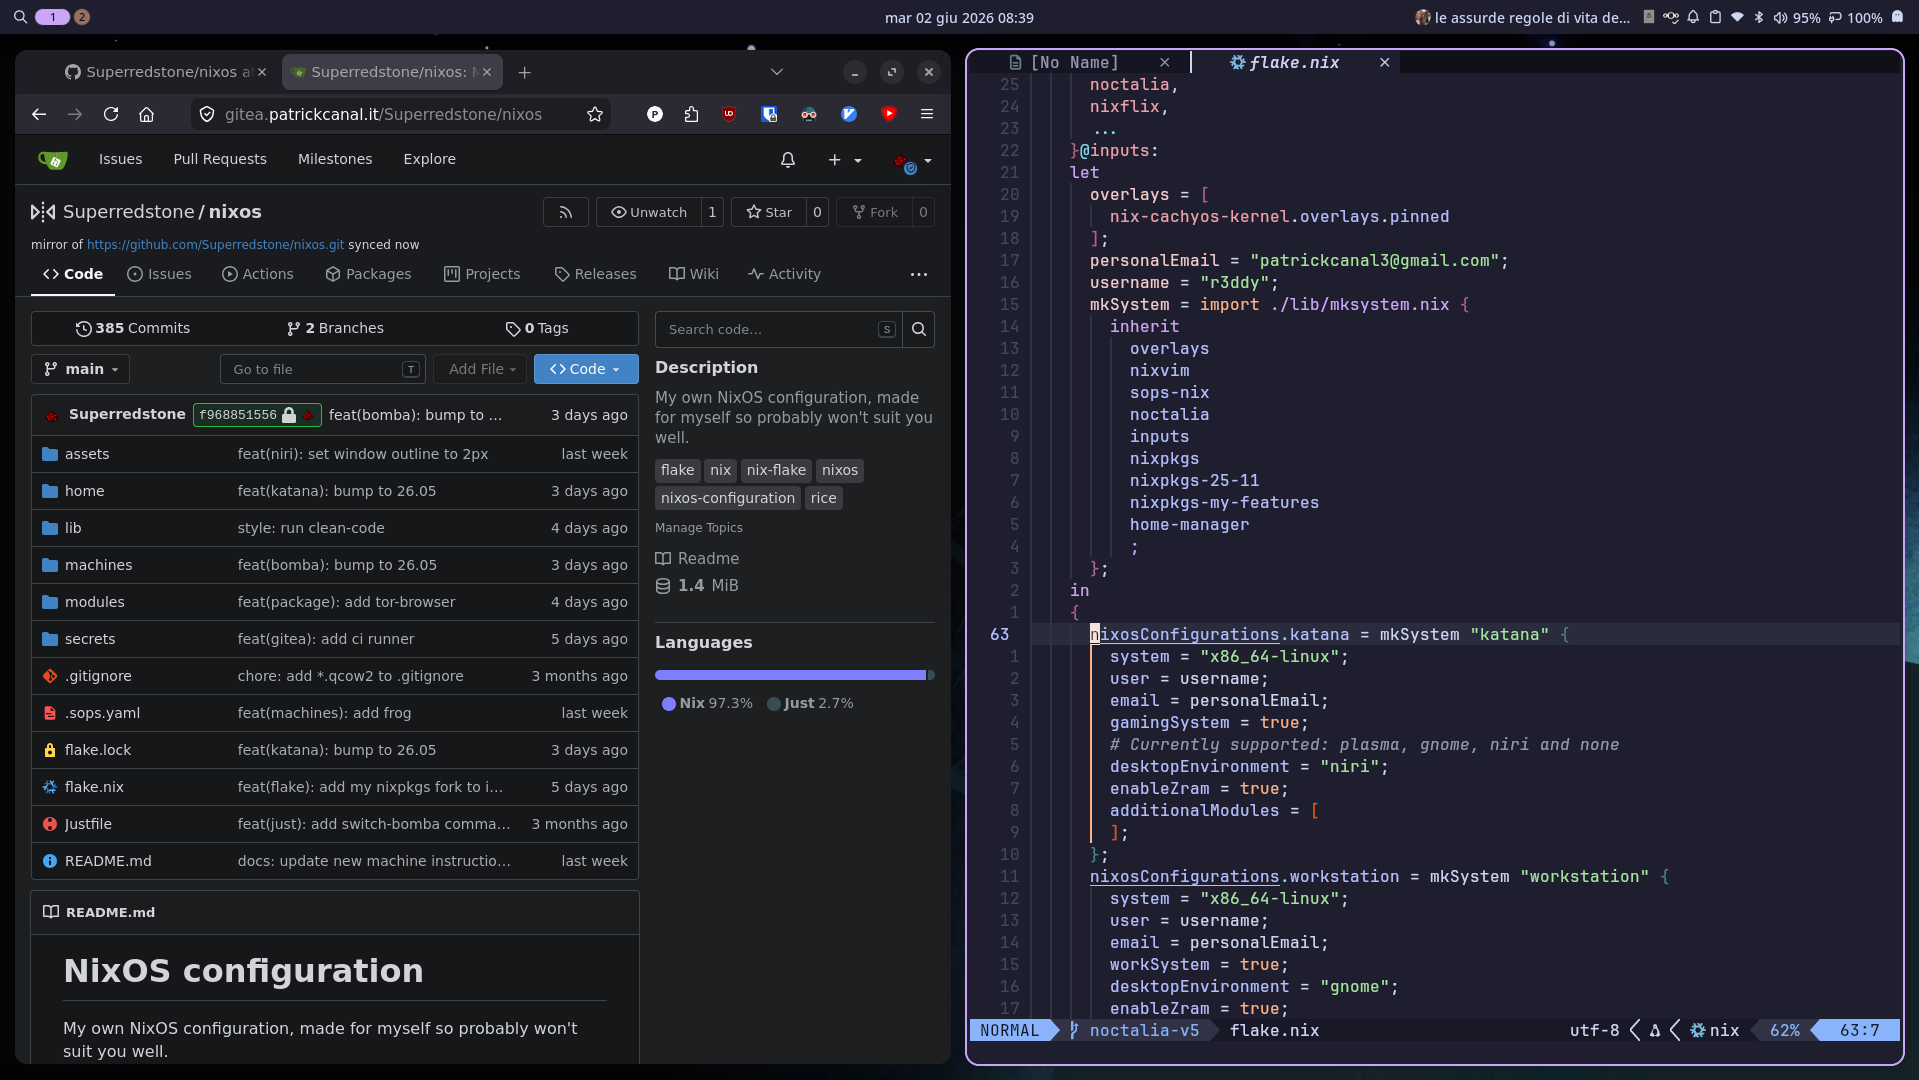Open the browser hamburger menu

coord(927,115)
